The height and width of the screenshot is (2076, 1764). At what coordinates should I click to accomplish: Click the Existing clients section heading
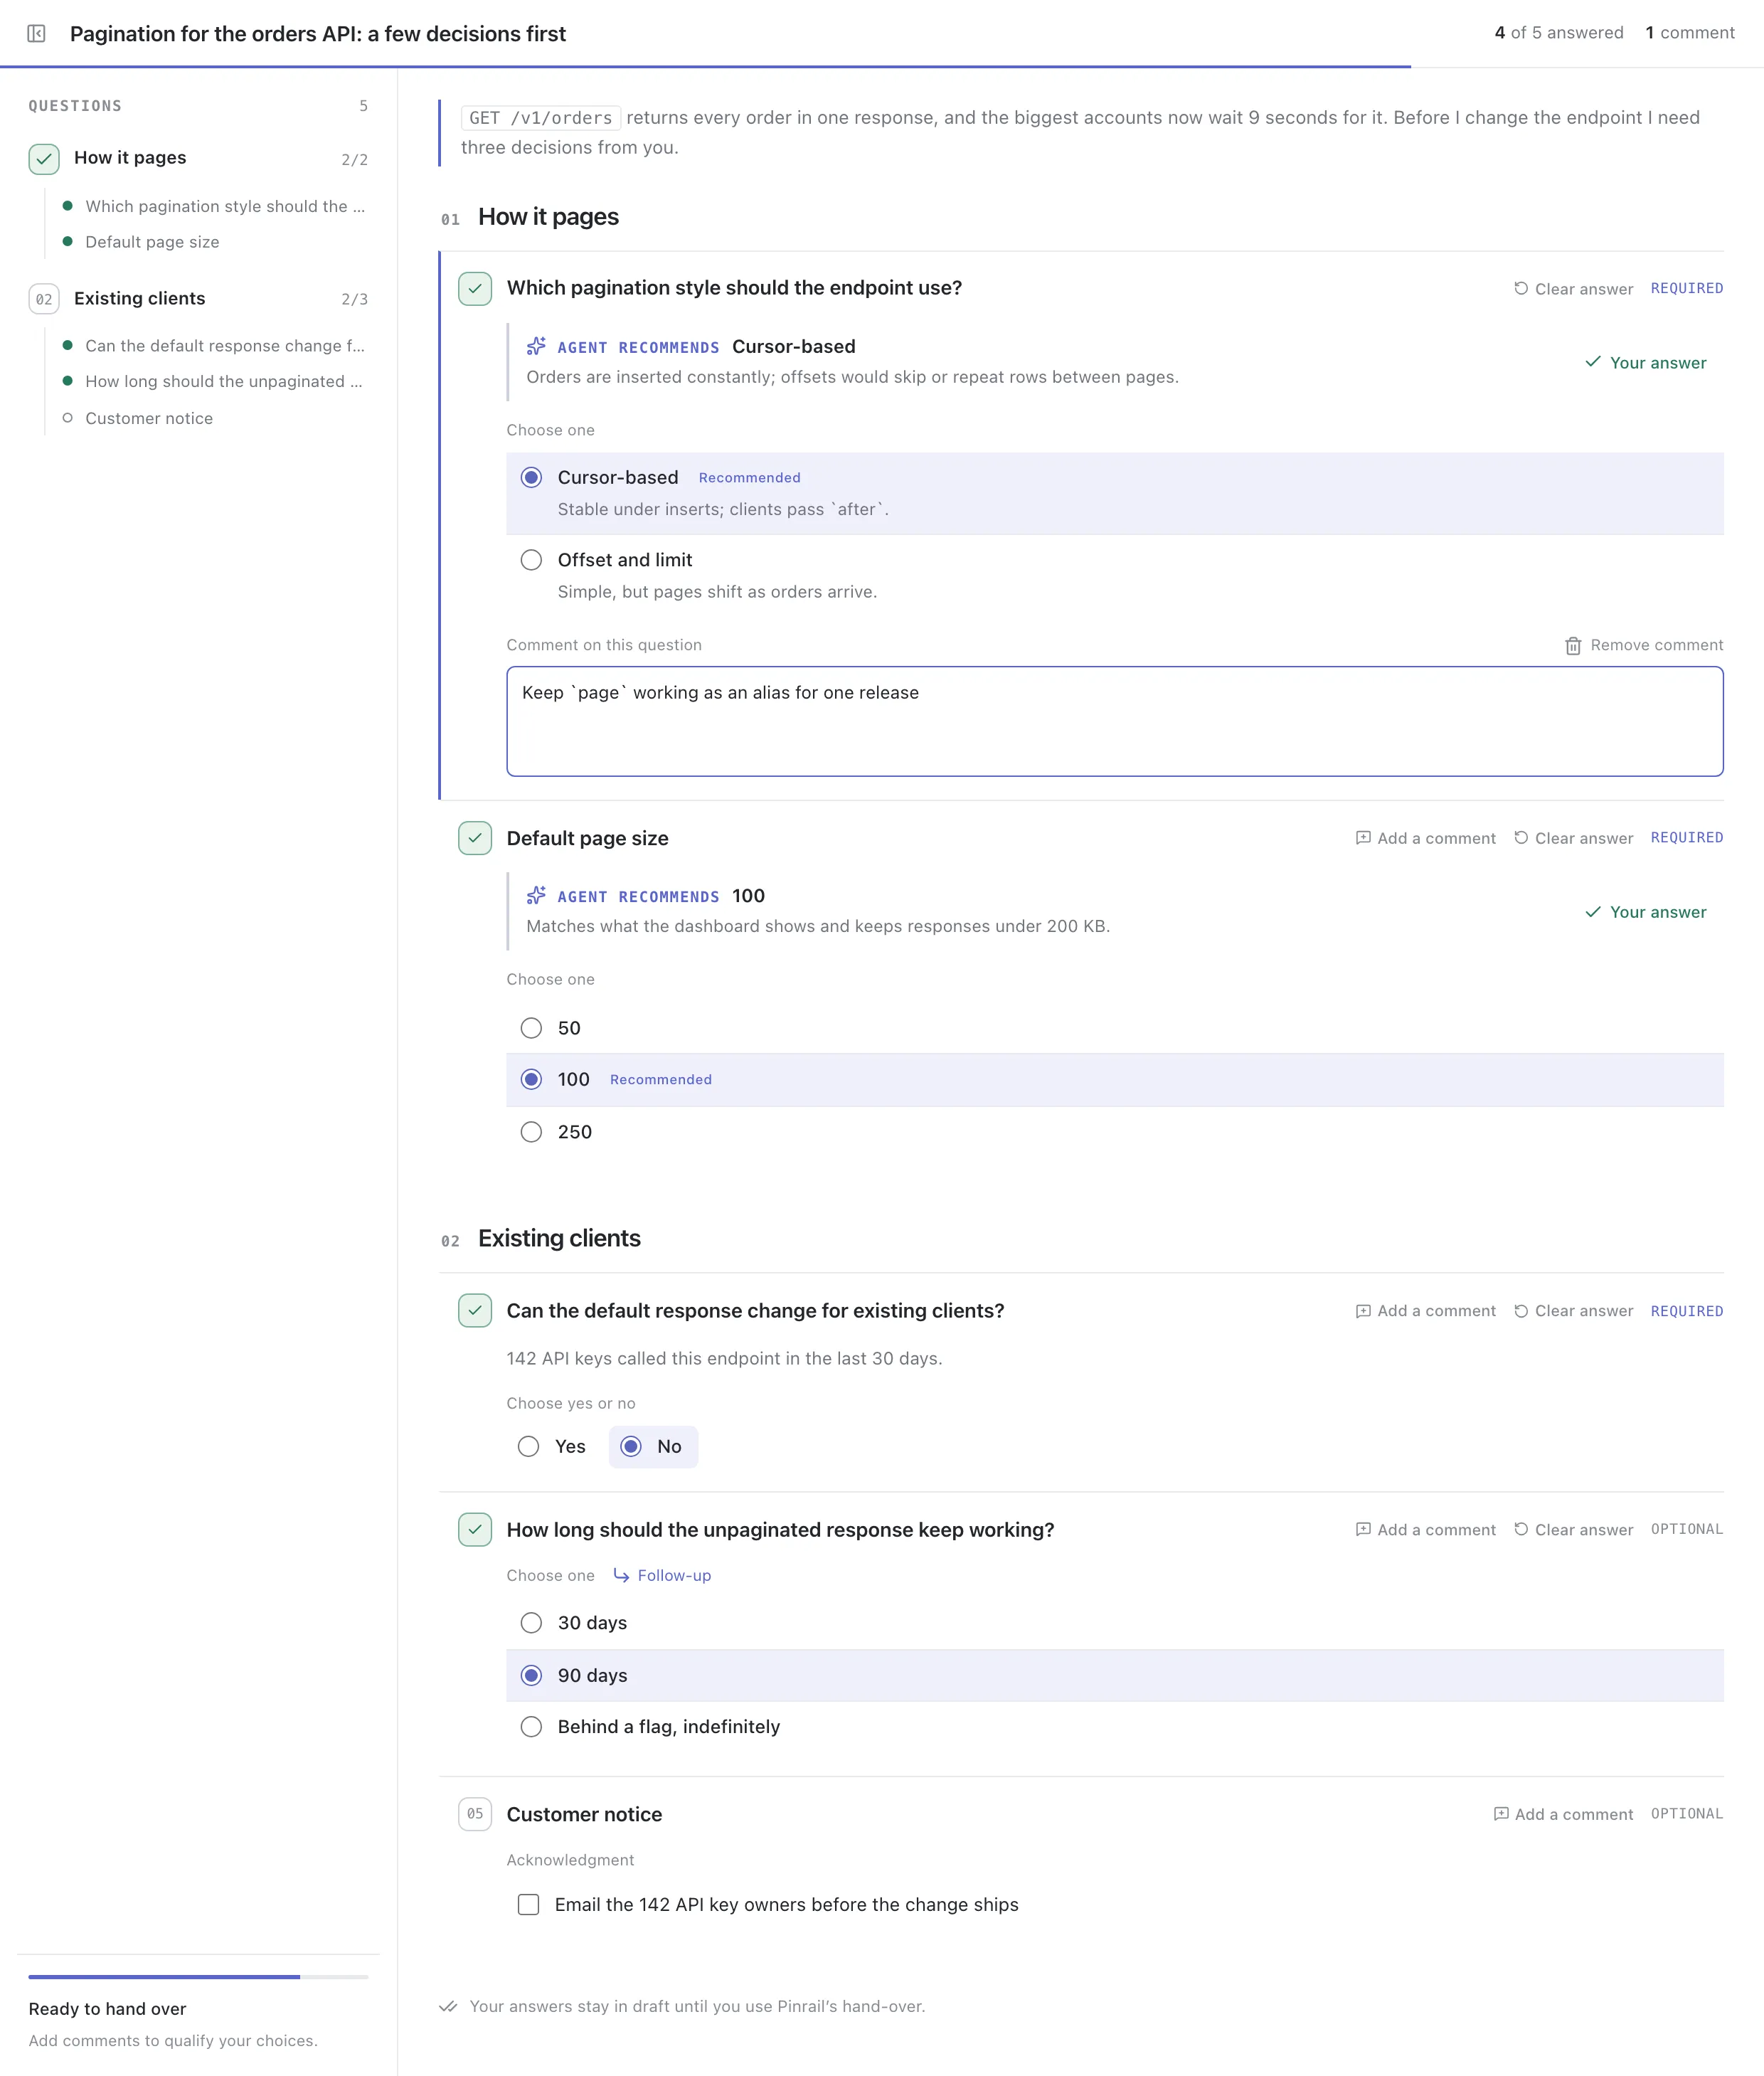559,1239
